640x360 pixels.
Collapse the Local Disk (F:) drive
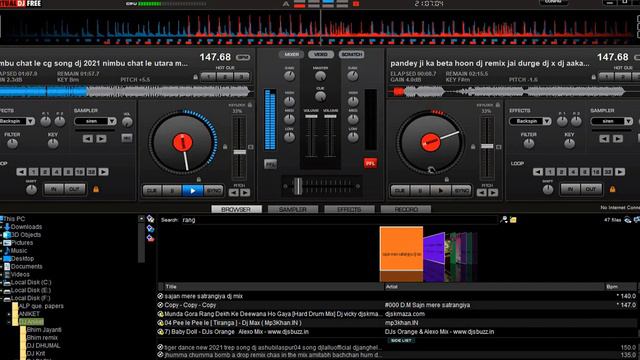1,298
